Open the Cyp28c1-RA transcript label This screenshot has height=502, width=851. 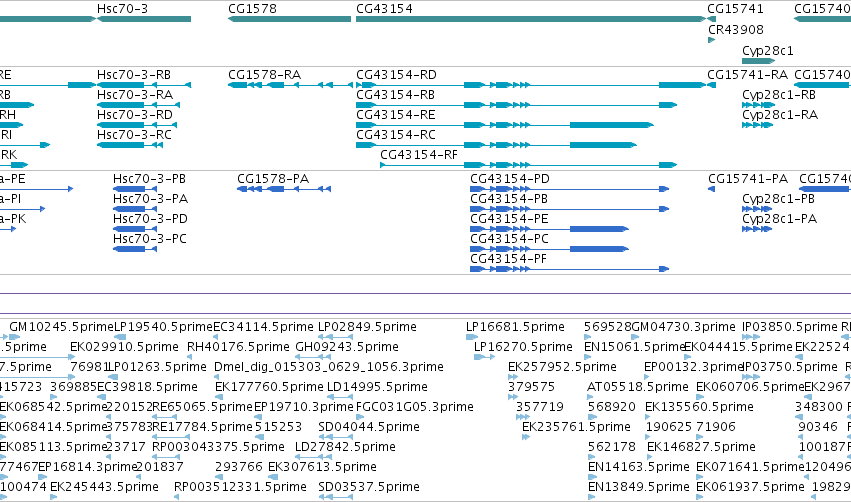[780, 115]
